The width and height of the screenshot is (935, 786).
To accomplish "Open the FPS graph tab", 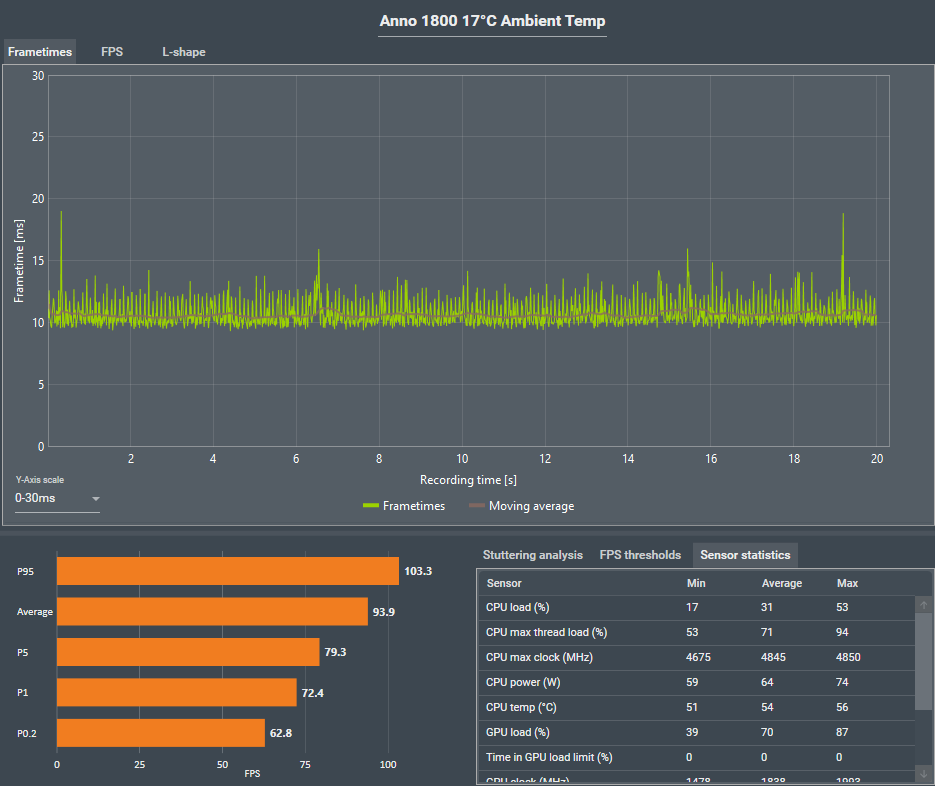I will 112,52.
